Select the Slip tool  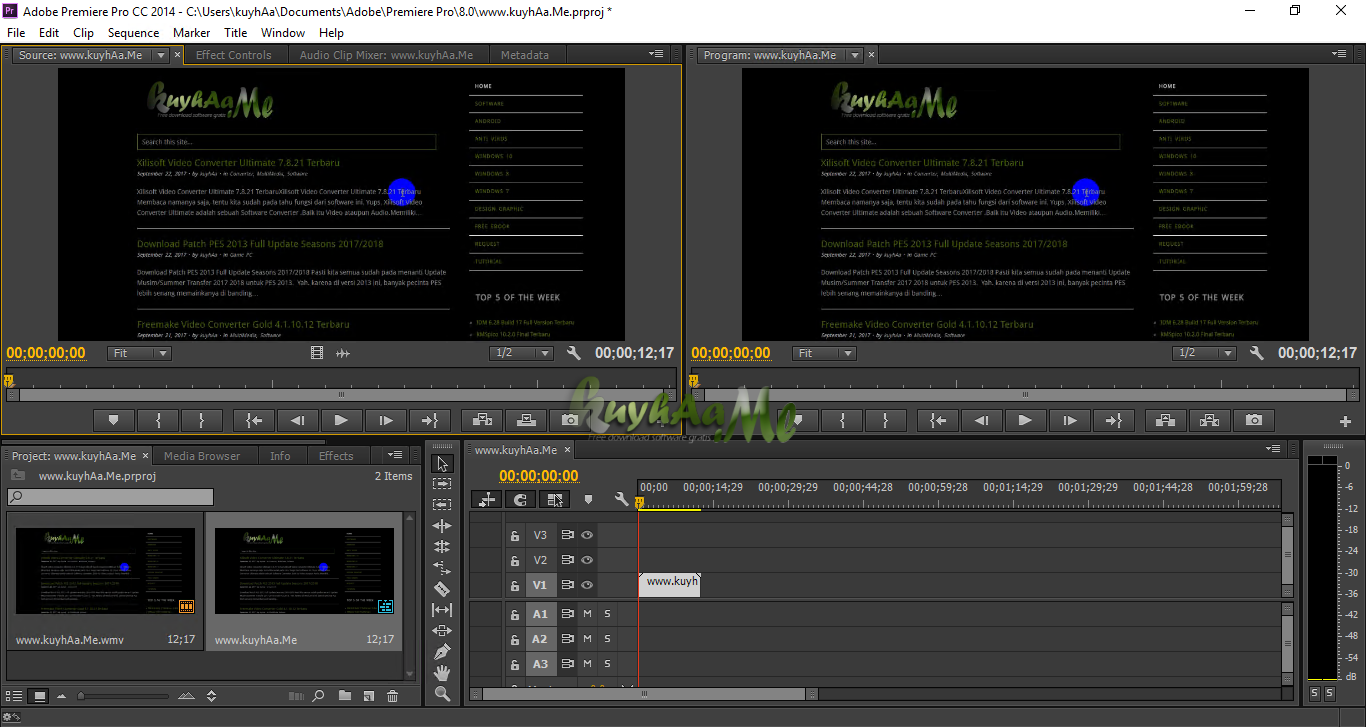pos(442,610)
